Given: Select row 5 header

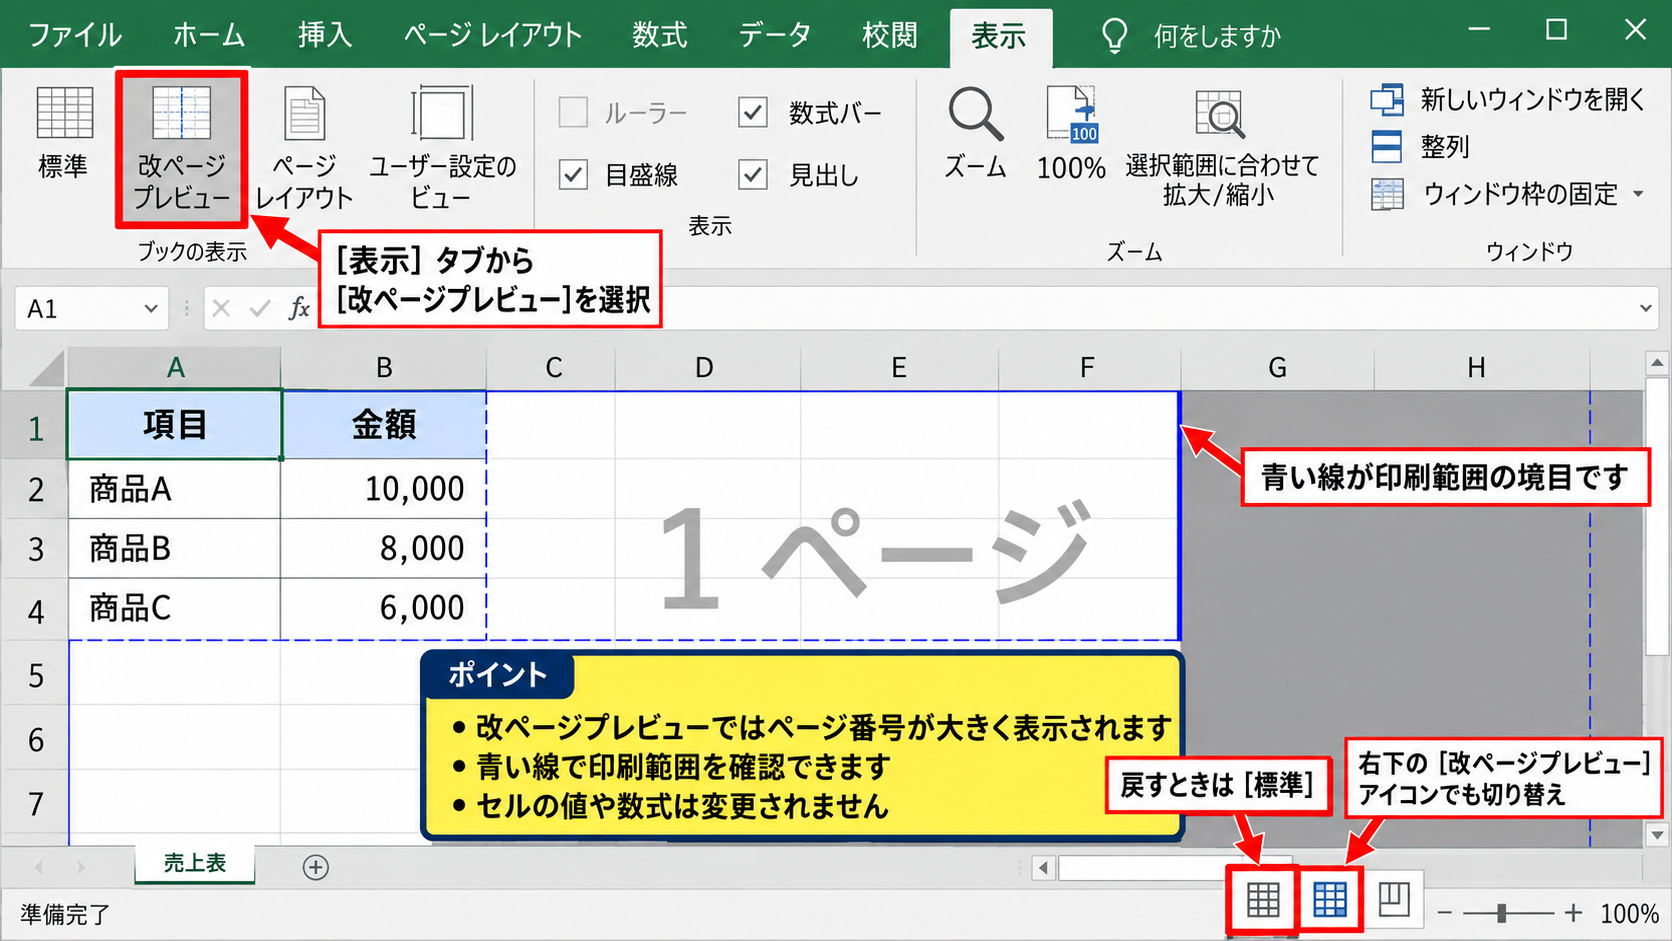Looking at the screenshot, I should [35, 675].
